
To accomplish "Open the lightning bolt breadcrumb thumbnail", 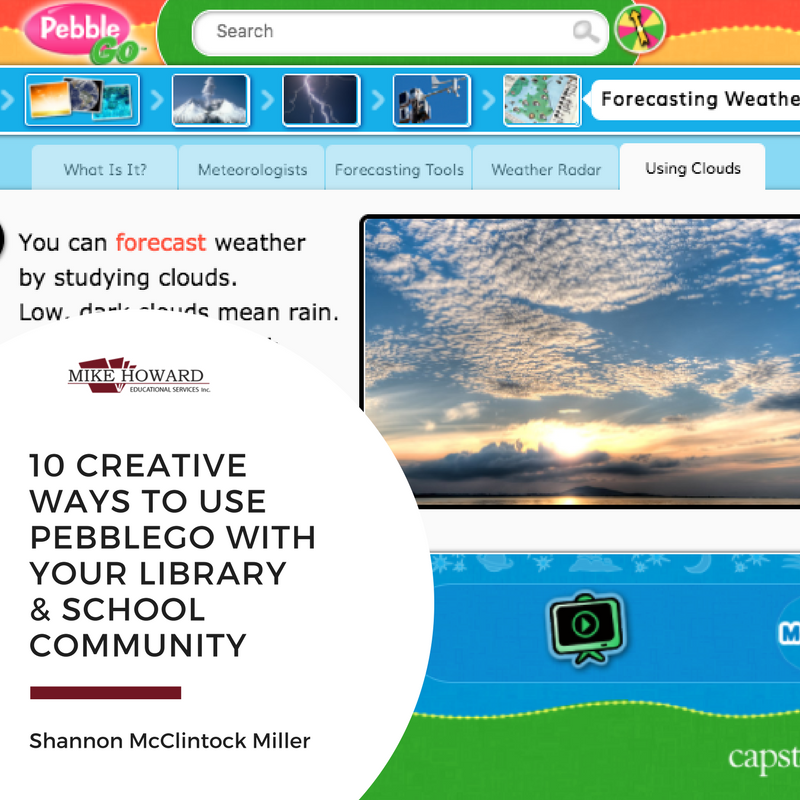I will click(x=321, y=100).
